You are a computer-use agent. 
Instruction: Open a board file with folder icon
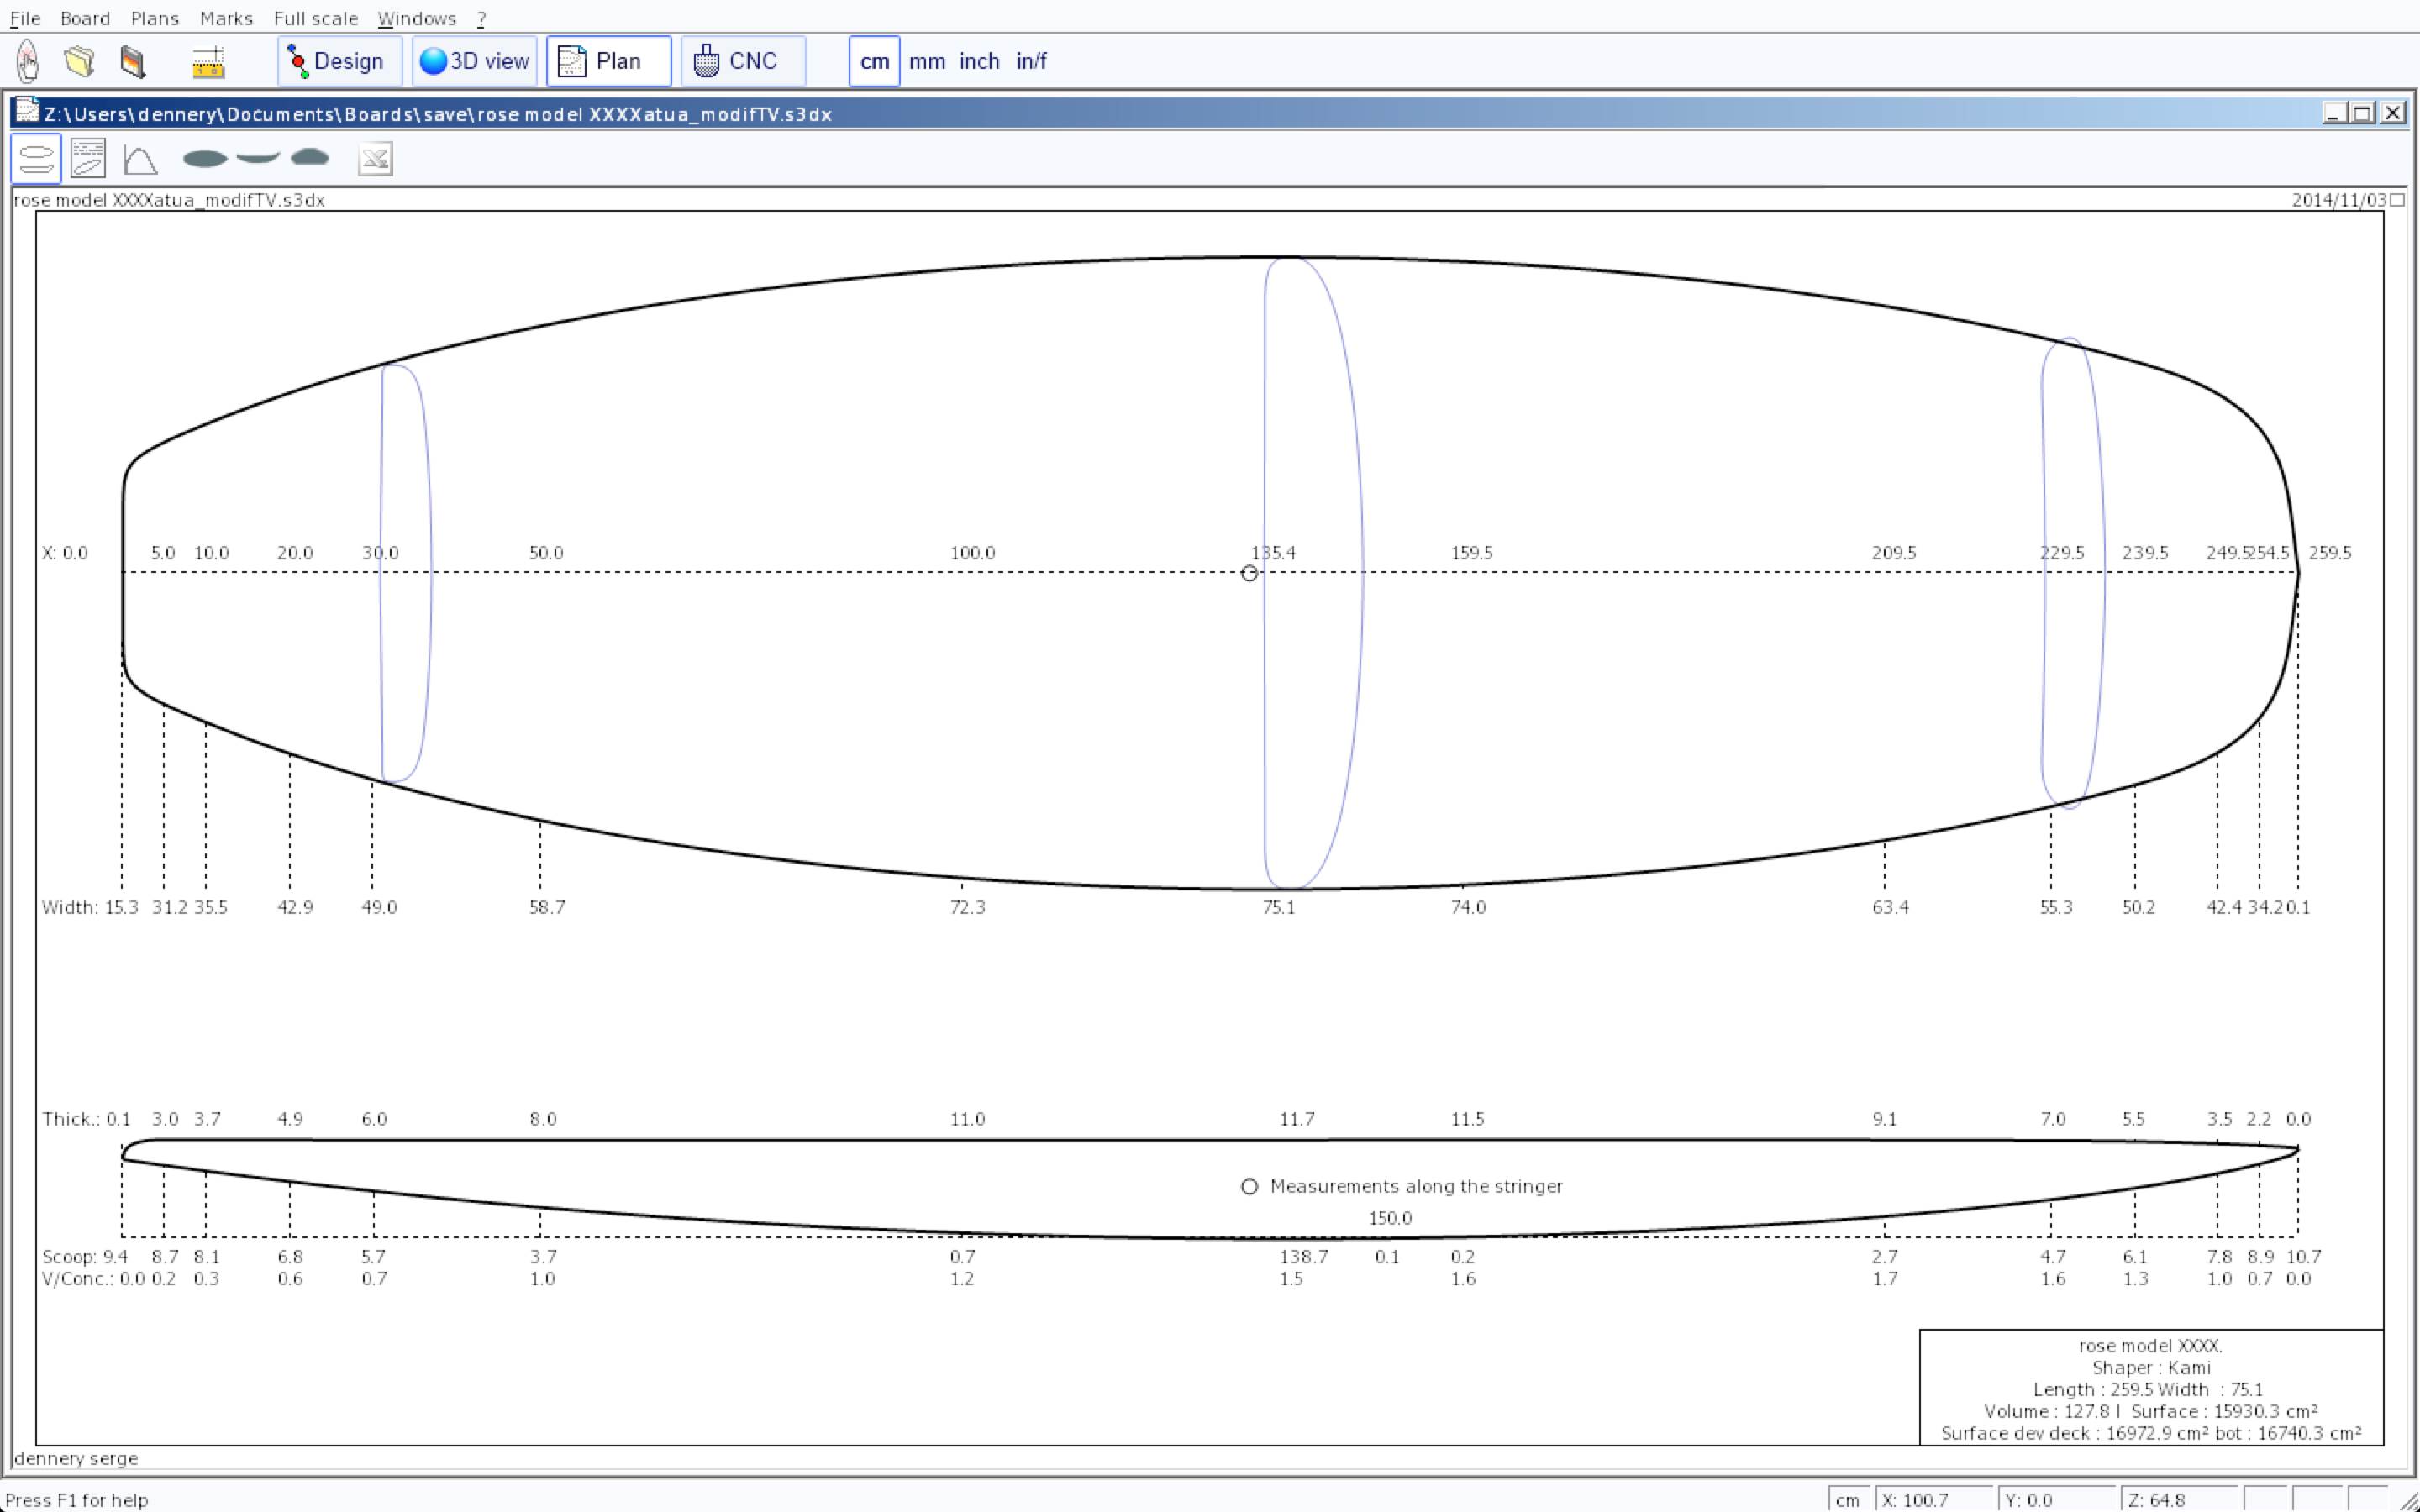pyautogui.click(x=79, y=61)
